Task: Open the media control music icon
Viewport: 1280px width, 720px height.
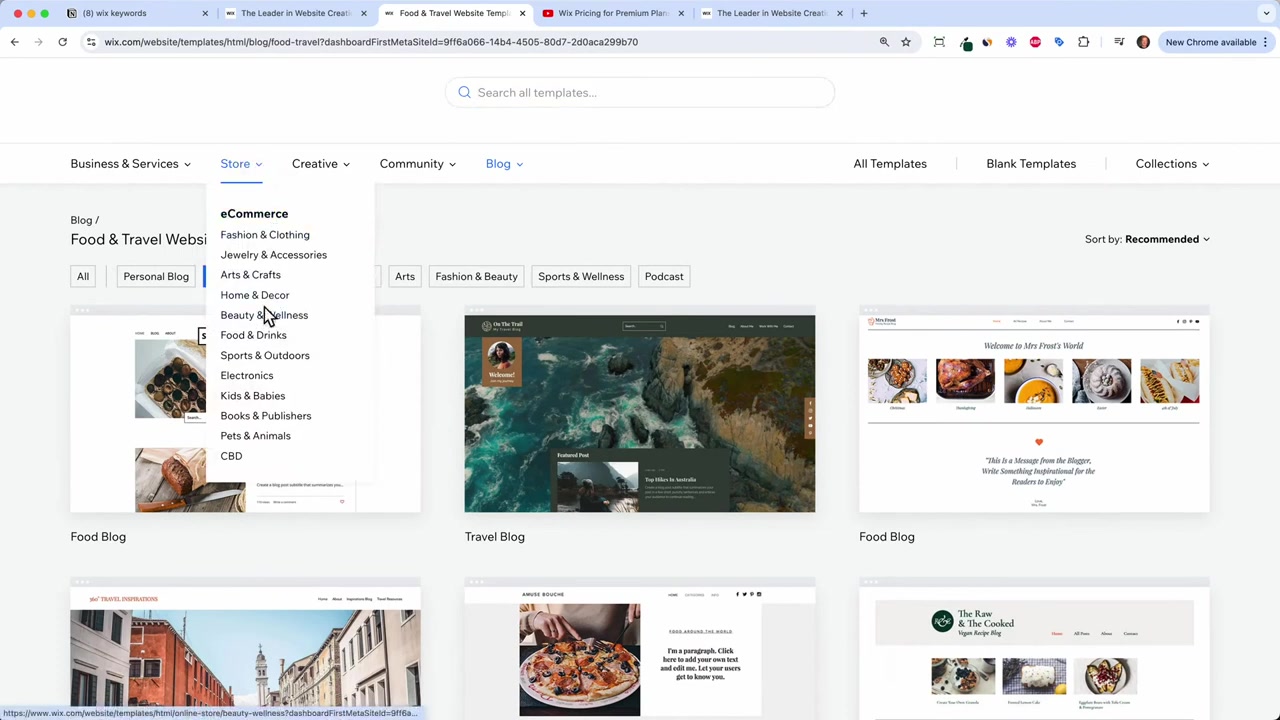Action: tap(1119, 42)
